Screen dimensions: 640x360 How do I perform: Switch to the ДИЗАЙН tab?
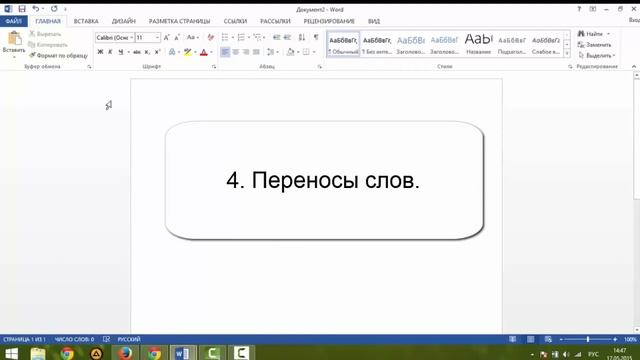tap(124, 21)
